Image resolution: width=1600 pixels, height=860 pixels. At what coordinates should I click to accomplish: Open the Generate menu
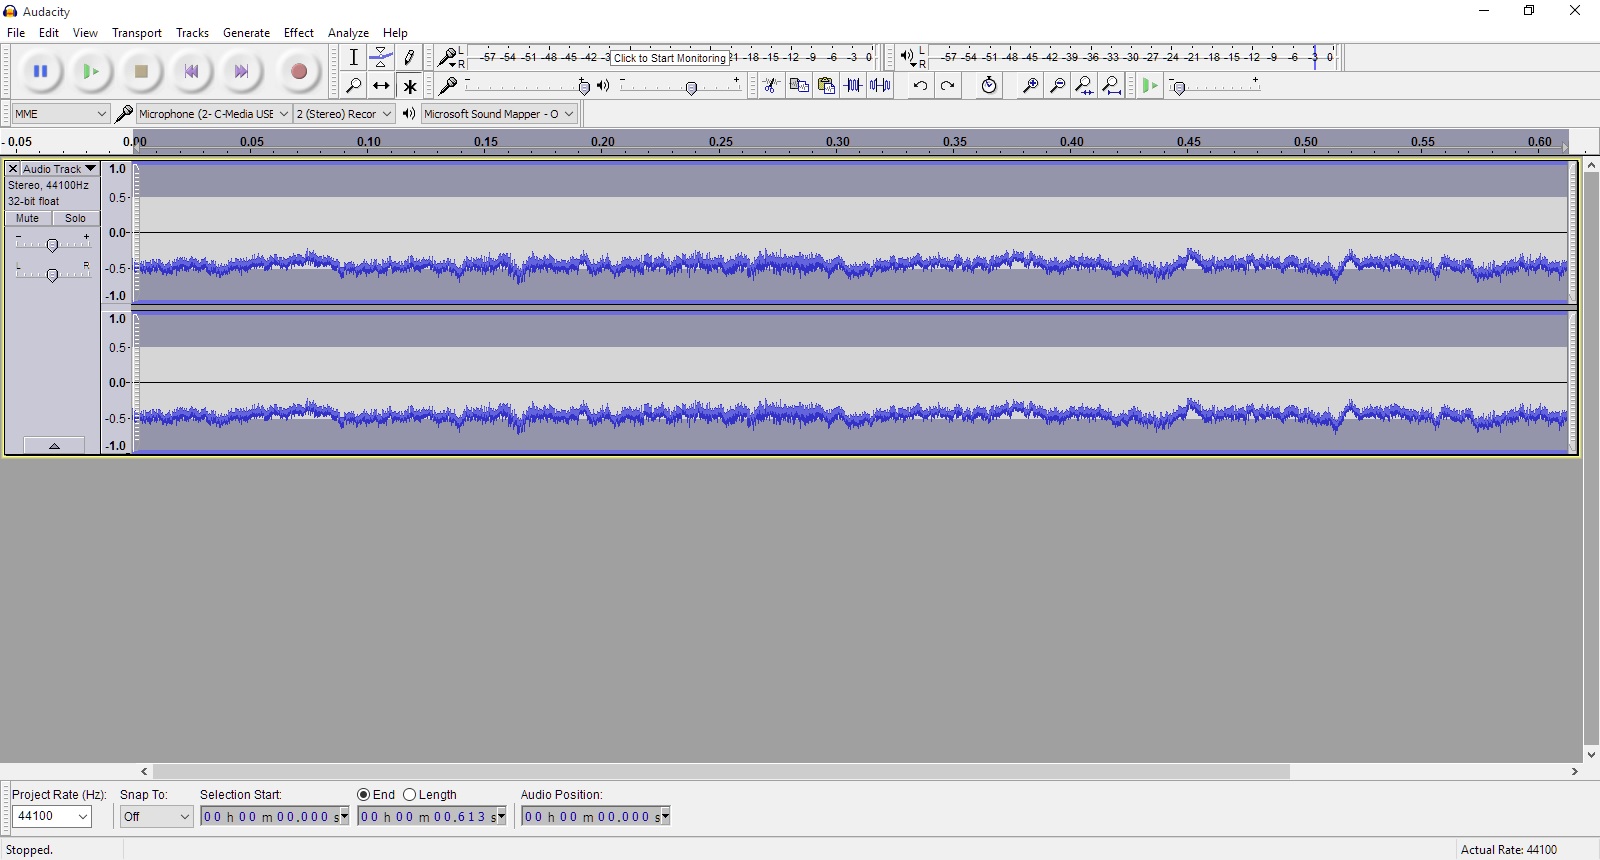pyautogui.click(x=246, y=33)
